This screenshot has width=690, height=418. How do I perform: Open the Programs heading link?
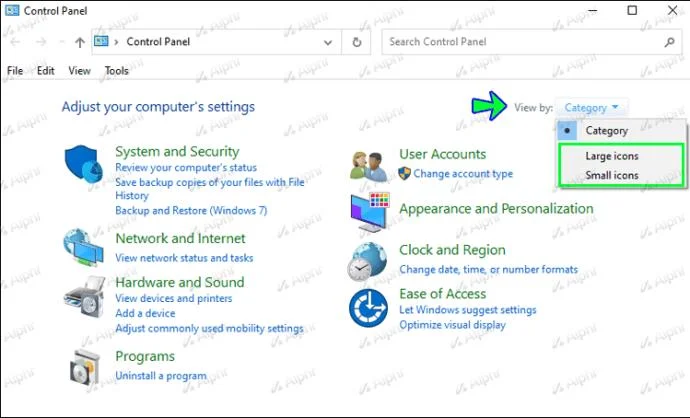[x=145, y=356]
